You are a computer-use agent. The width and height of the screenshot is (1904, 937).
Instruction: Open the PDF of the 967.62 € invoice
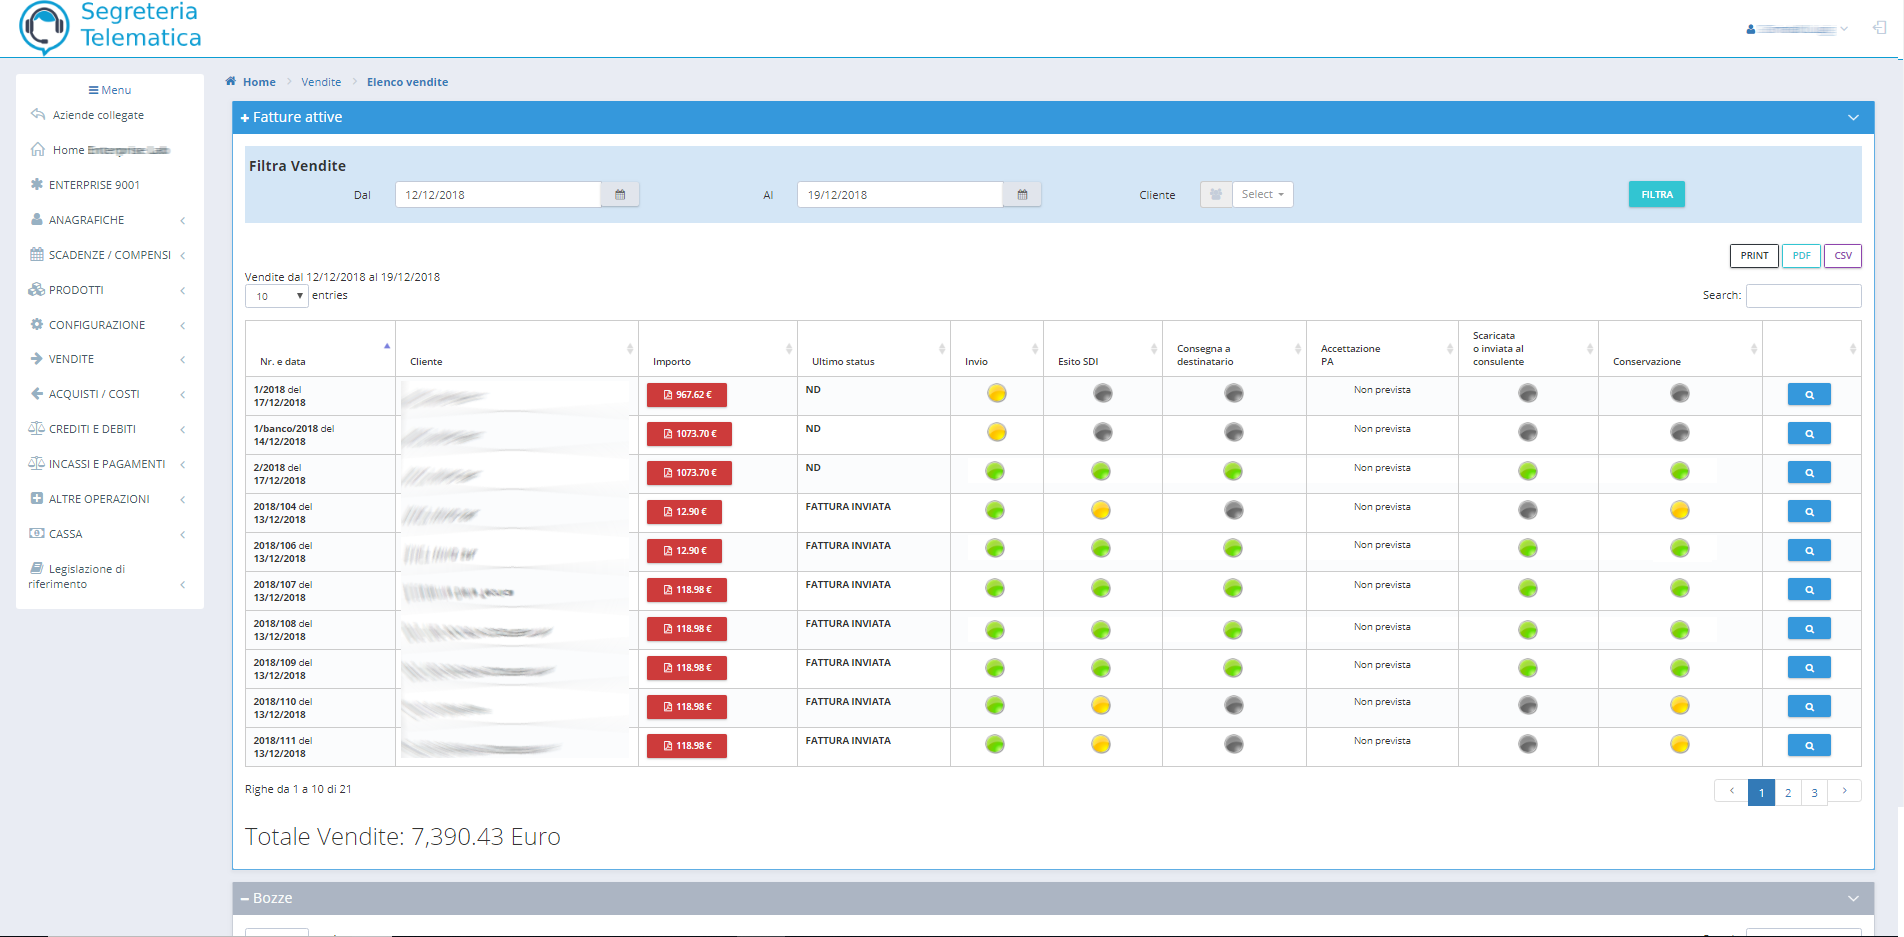(687, 395)
